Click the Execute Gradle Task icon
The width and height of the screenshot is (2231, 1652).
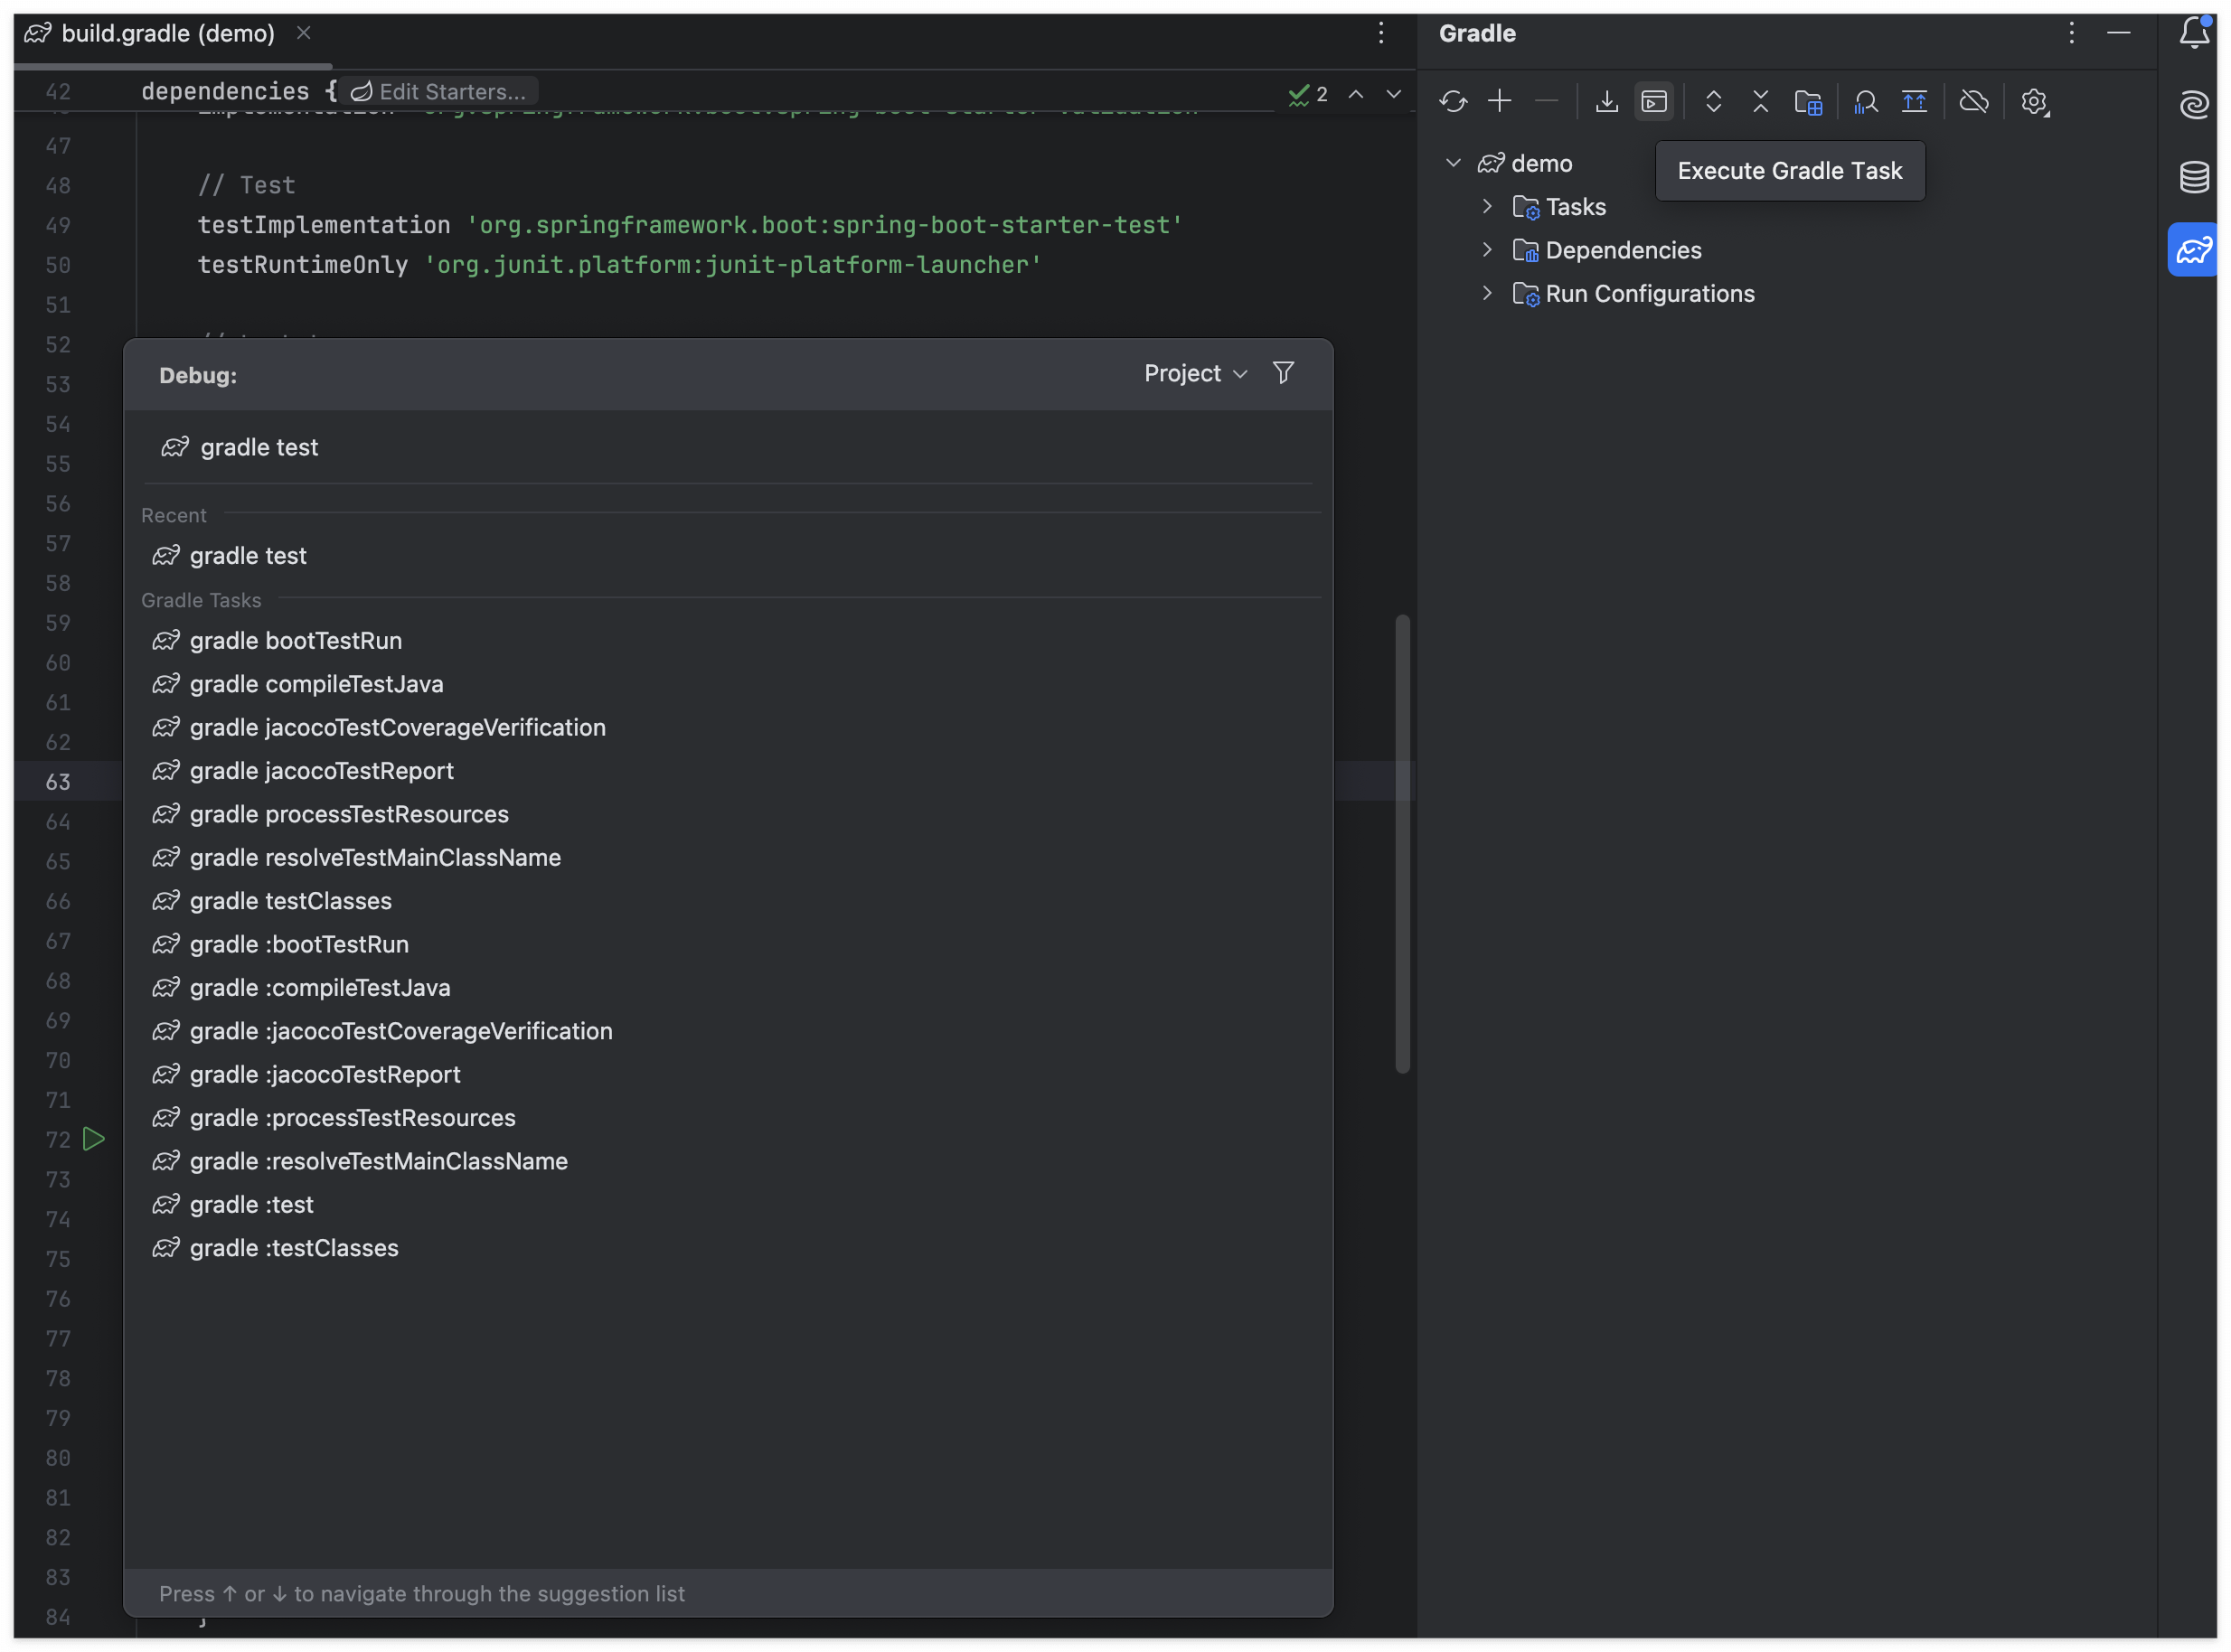click(1653, 101)
